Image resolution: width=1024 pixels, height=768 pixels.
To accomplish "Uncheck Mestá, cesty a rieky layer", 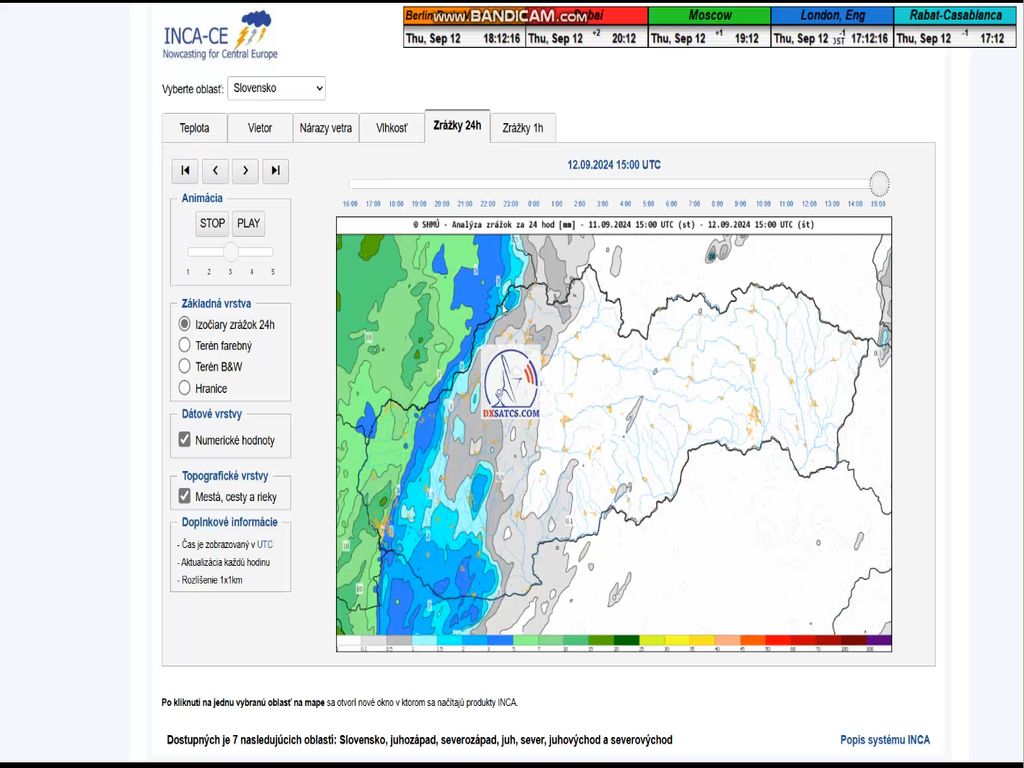I will pos(184,496).
